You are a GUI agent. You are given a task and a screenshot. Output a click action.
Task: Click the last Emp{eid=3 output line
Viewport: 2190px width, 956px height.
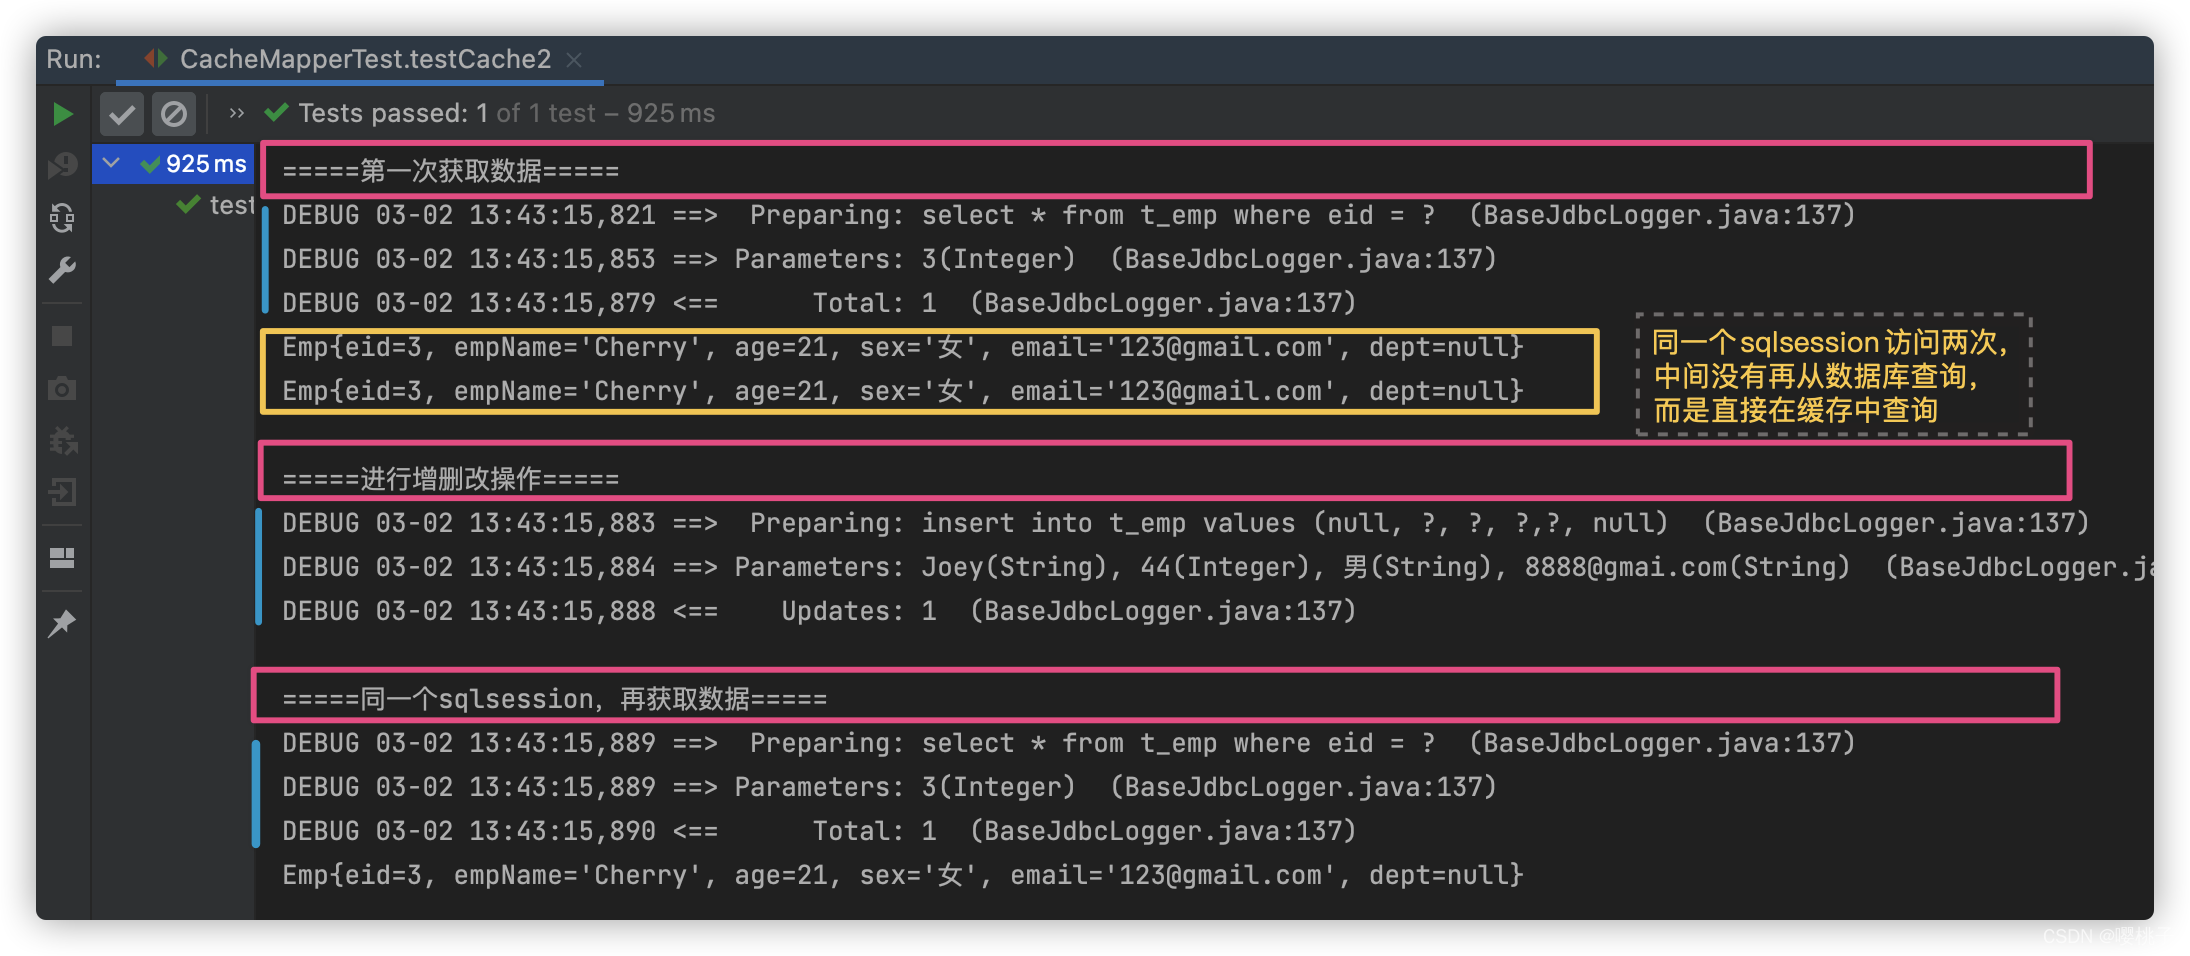(x=903, y=875)
